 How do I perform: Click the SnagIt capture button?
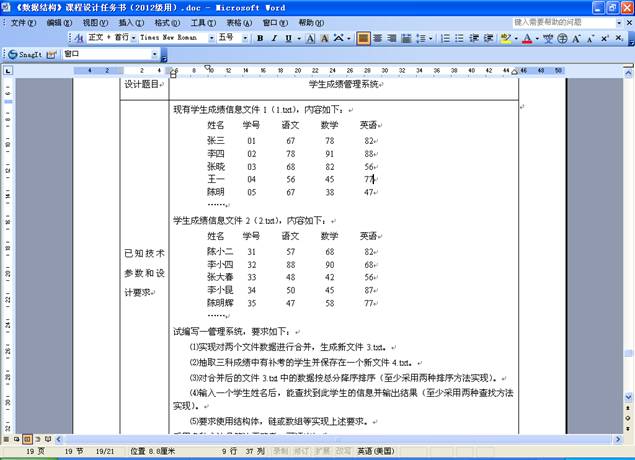click(25, 54)
